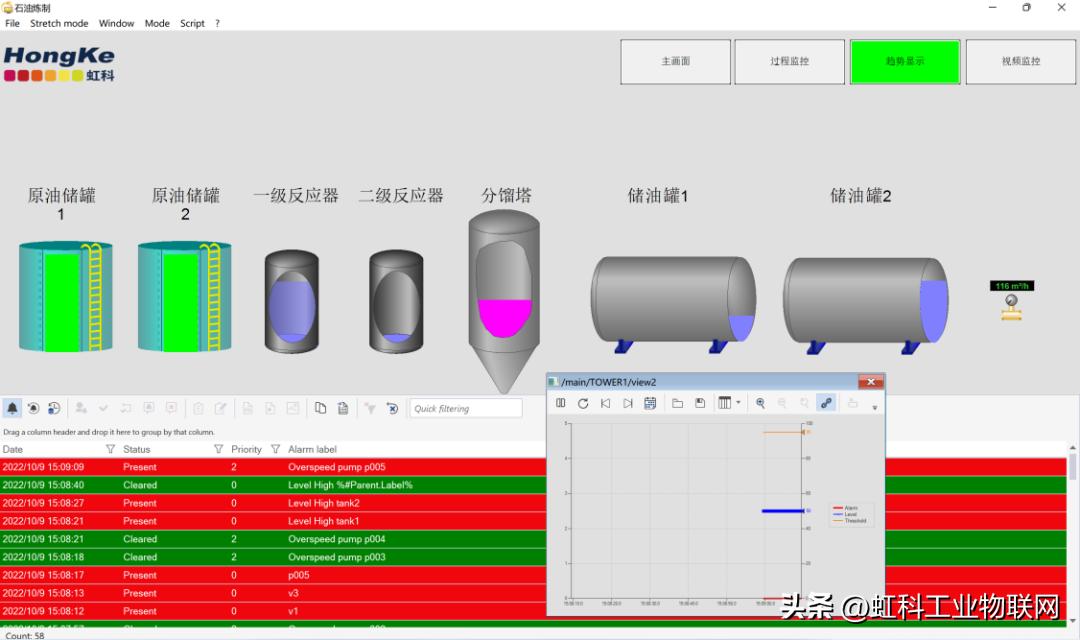Click the Quick filtering input field
Image resolution: width=1080 pixels, height=640 pixels.
point(466,408)
